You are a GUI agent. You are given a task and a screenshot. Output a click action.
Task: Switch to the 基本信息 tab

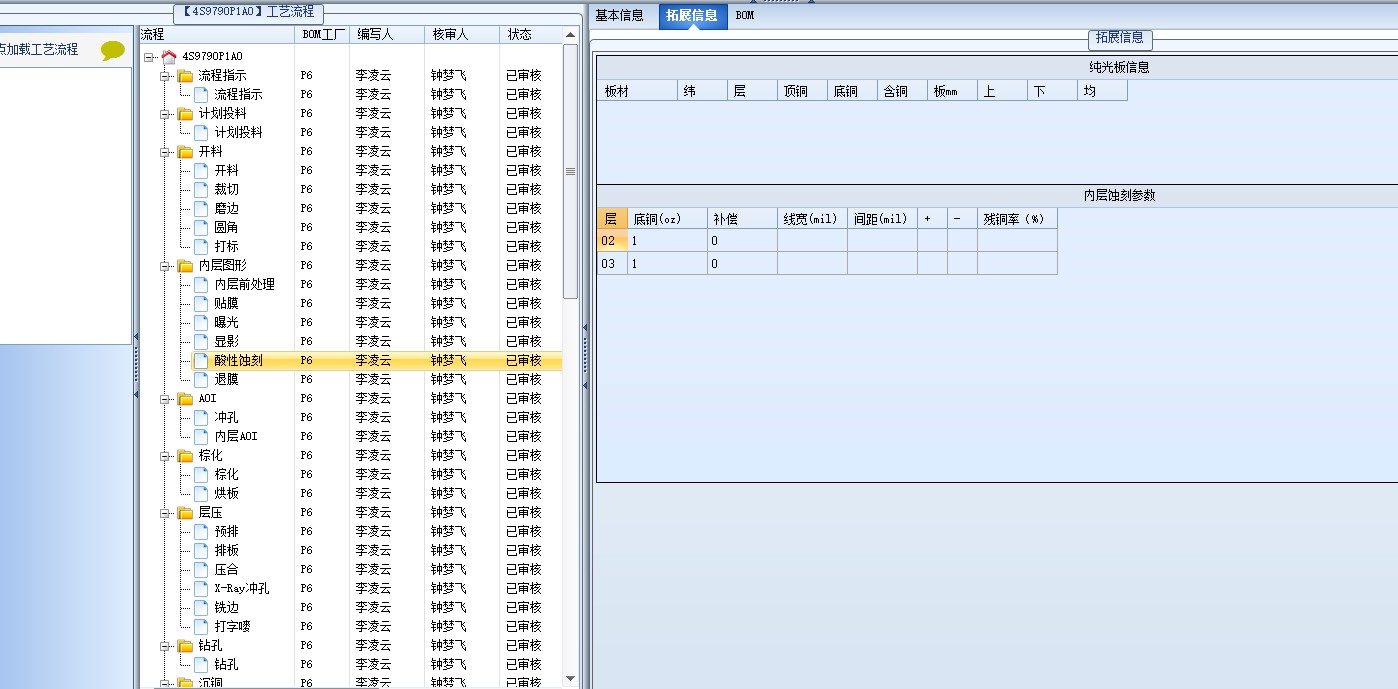pyautogui.click(x=620, y=16)
